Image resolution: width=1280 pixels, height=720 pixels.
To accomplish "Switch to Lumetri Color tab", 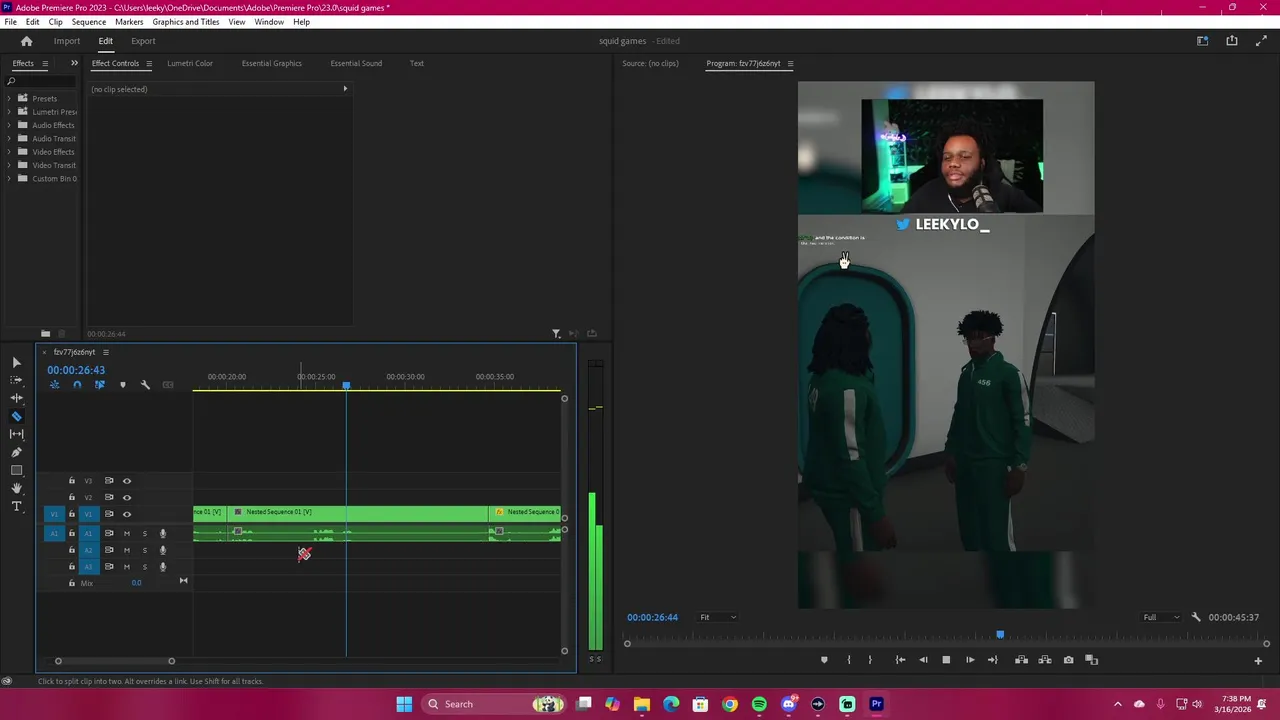I will pos(190,63).
